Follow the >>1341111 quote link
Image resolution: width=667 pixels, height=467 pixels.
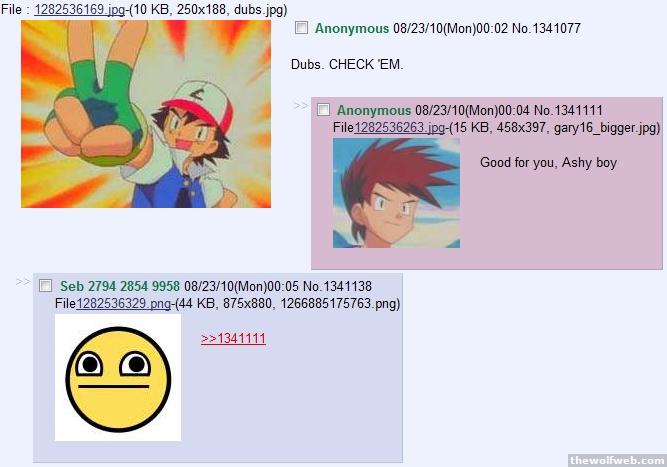click(234, 339)
